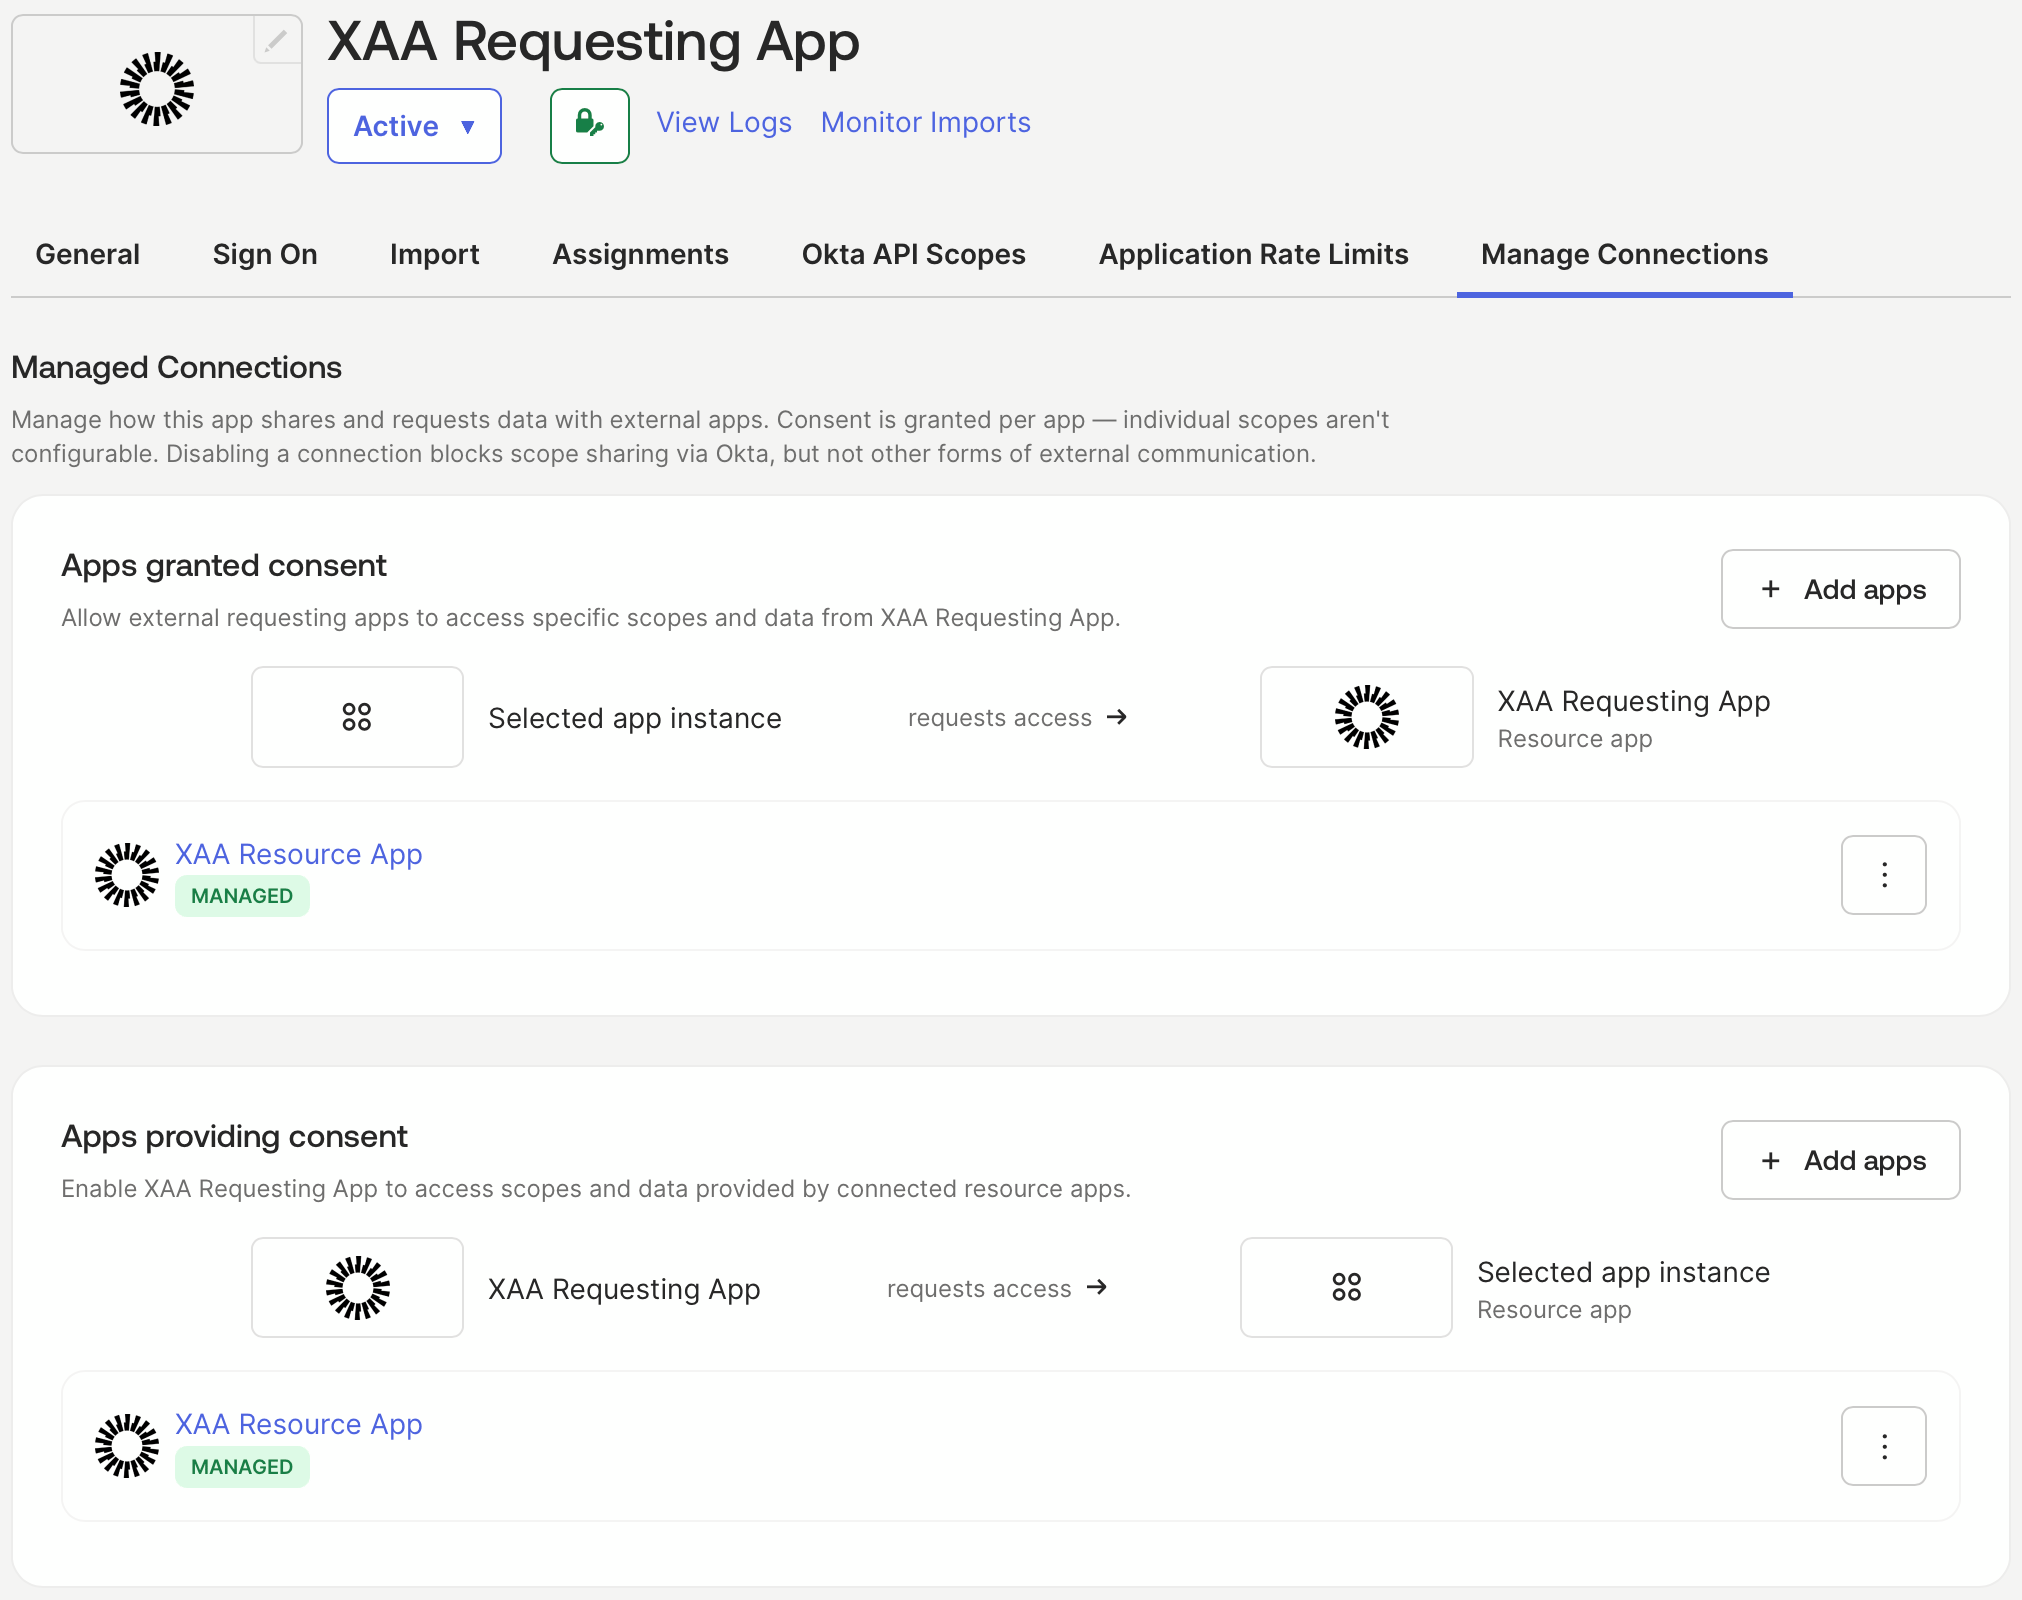Click XAA Requesting App icon in providing consent
The image size is (2022, 1600).
pyautogui.click(x=357, y=1288)
